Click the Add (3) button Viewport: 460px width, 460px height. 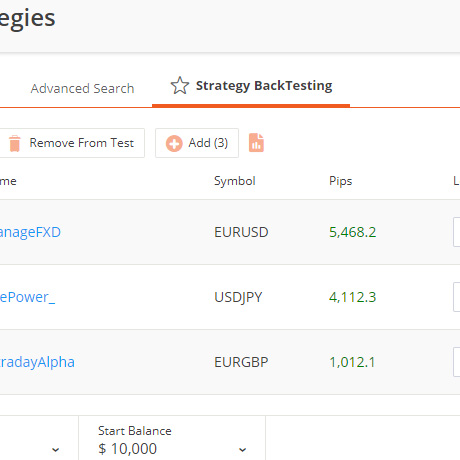197,143
